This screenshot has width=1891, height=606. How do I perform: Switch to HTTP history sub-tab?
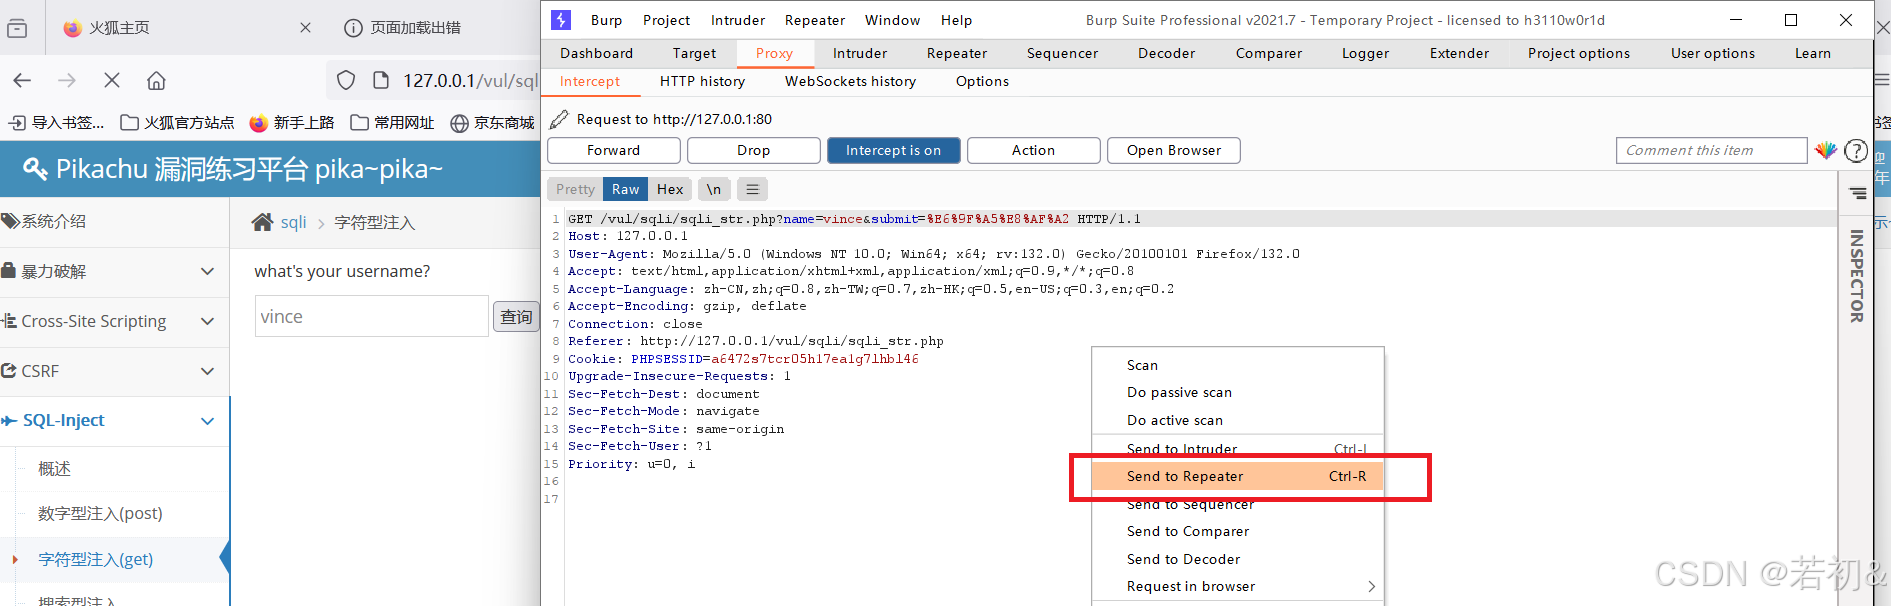[702, 82]
